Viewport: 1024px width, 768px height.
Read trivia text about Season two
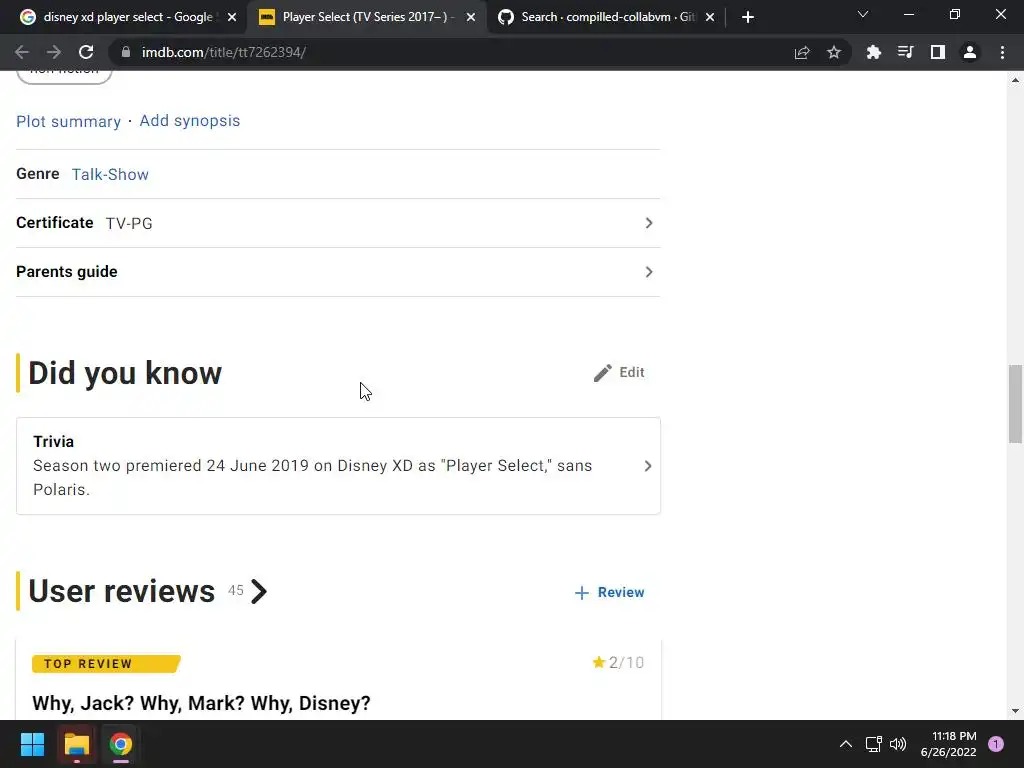[x=313, y=477]
